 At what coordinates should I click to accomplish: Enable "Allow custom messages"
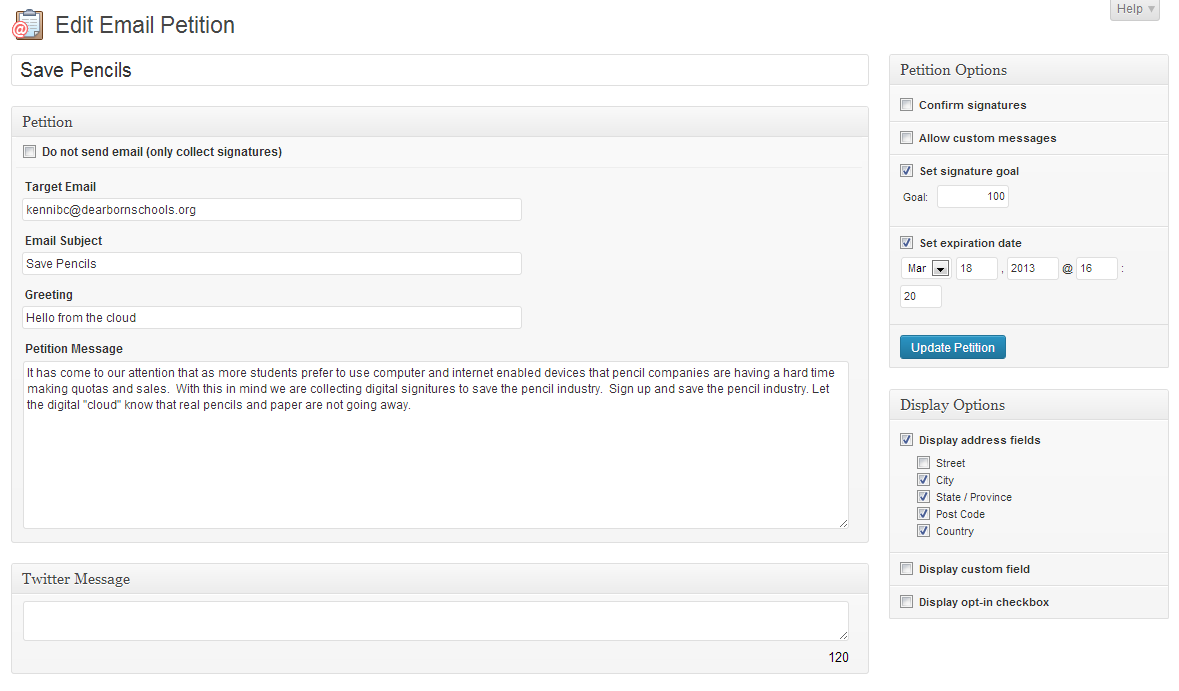(x=906, y=137)
